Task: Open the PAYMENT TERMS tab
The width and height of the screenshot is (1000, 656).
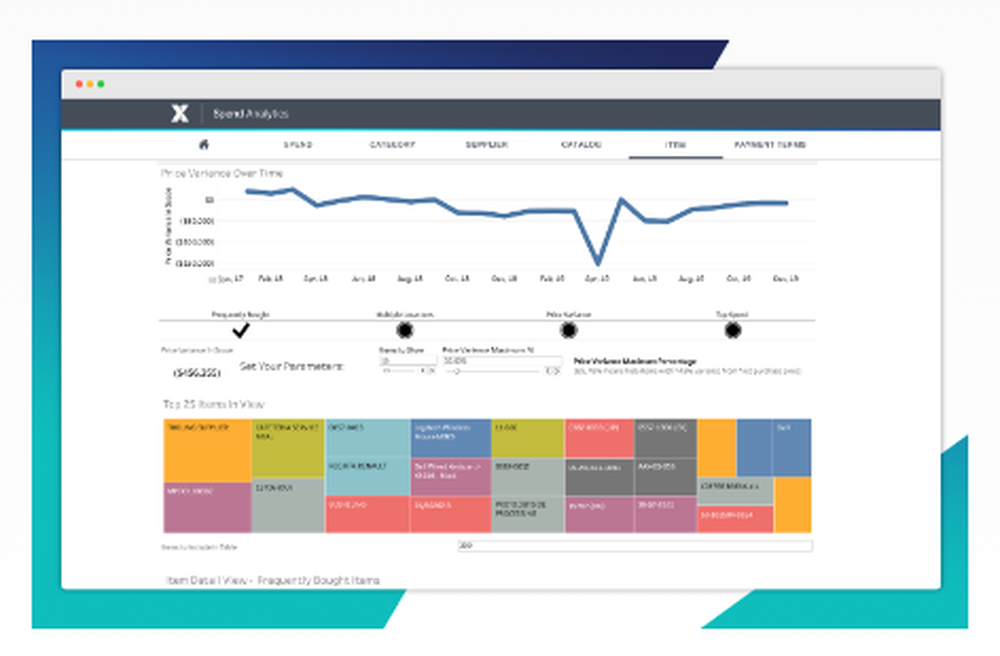Action: [770, 145]
